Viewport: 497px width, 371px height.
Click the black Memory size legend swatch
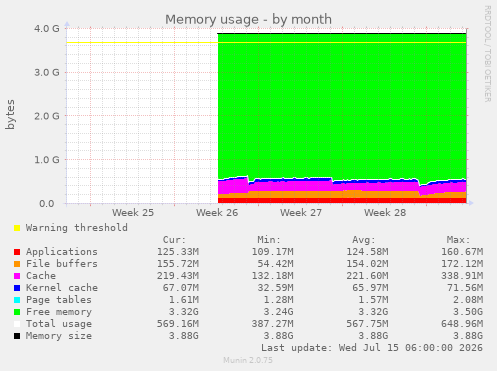tap(17, 336)
